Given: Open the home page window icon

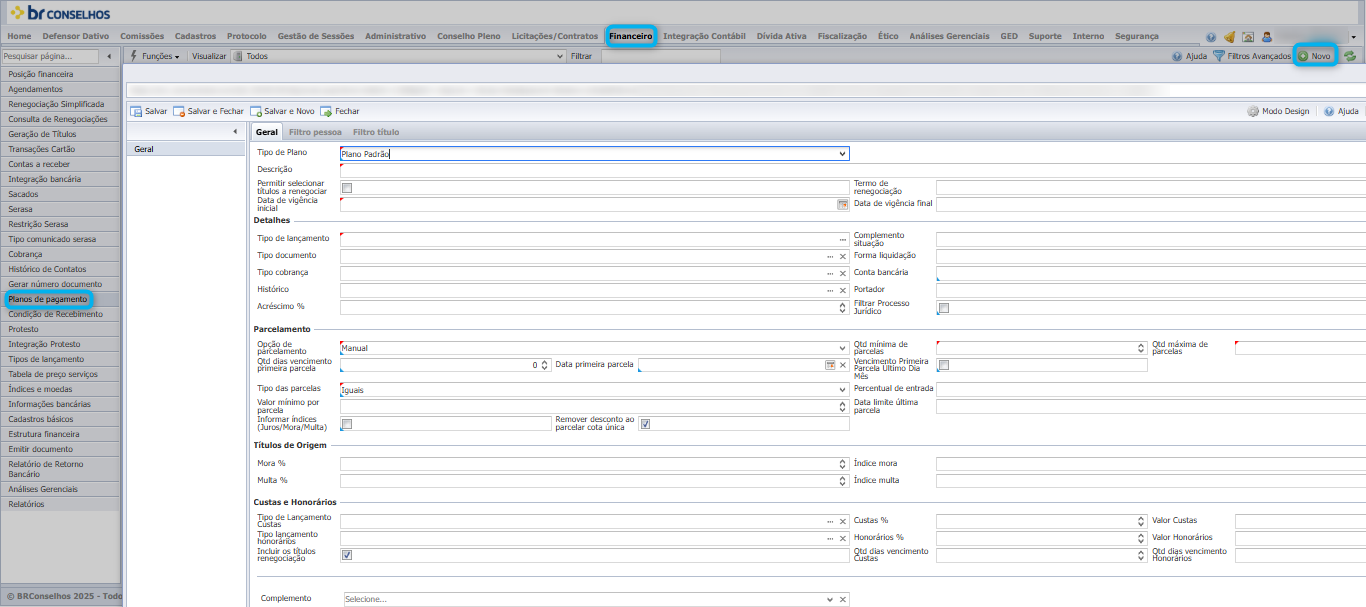Looking at the screenshot, I should point(1248,37).
